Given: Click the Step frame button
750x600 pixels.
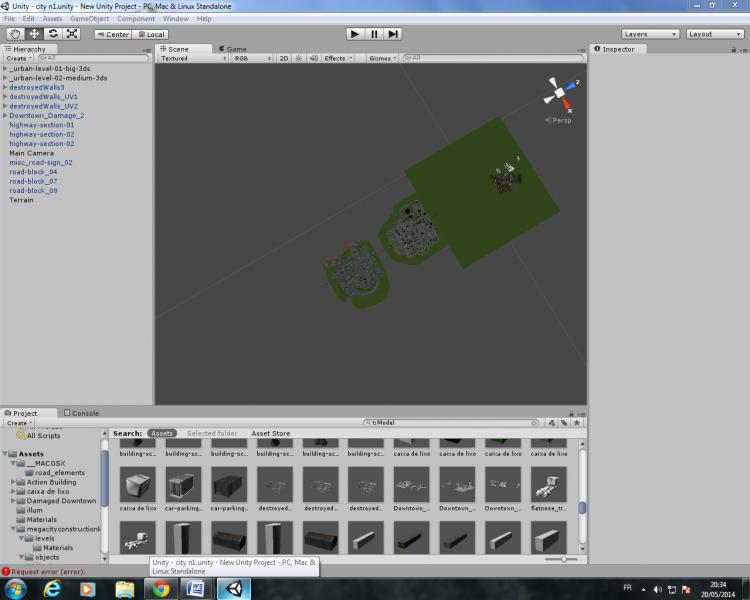Looking at the screenshot, I should click(393, 34).
